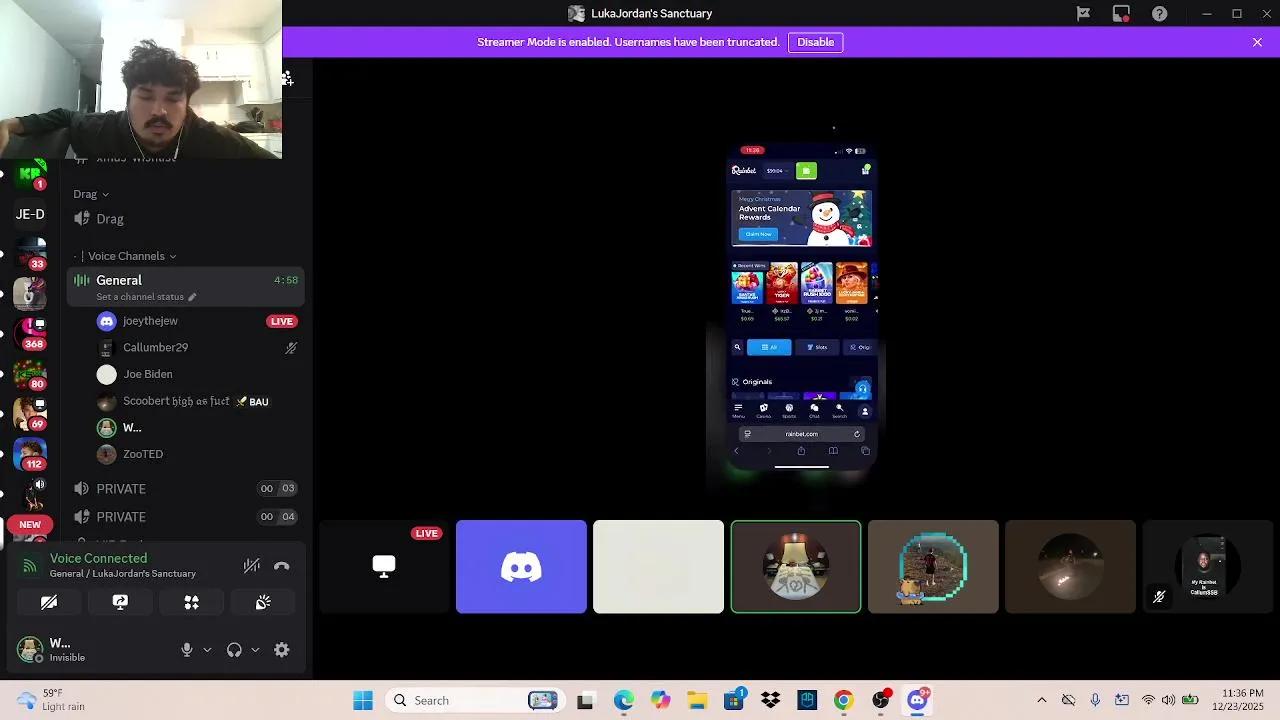Open the Activities launcher in voice controls
This screenshot has height=720, width=1280.
tap(191, 601)
